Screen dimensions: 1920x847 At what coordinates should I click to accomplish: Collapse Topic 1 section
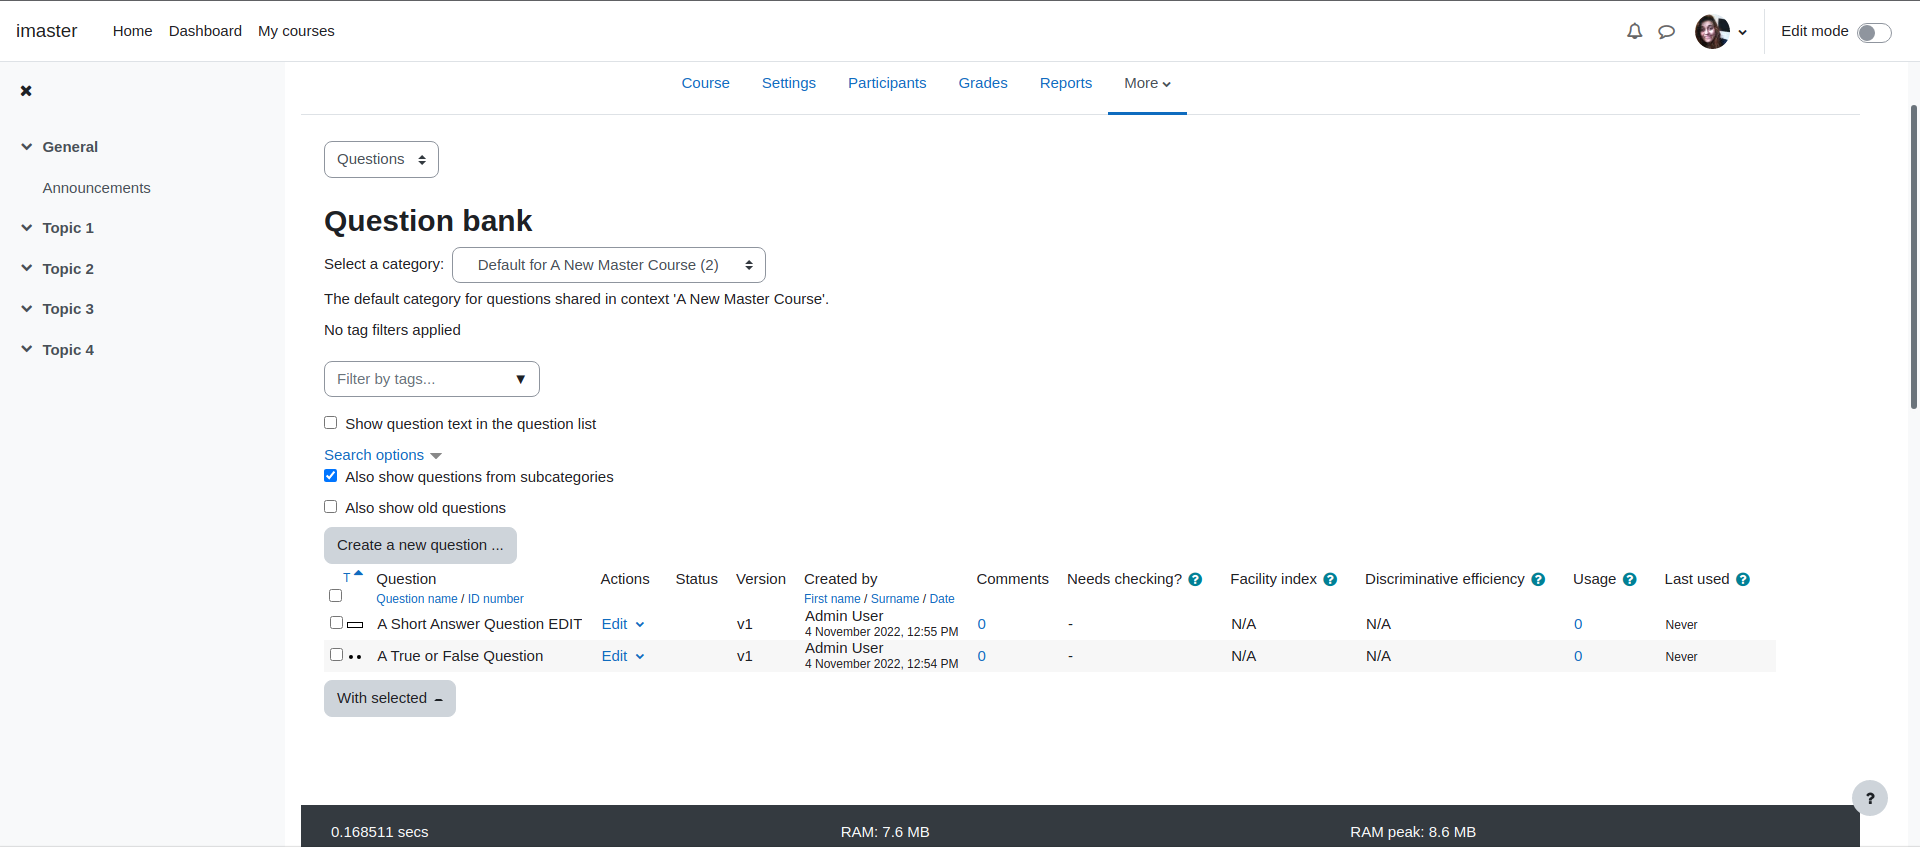27,228
